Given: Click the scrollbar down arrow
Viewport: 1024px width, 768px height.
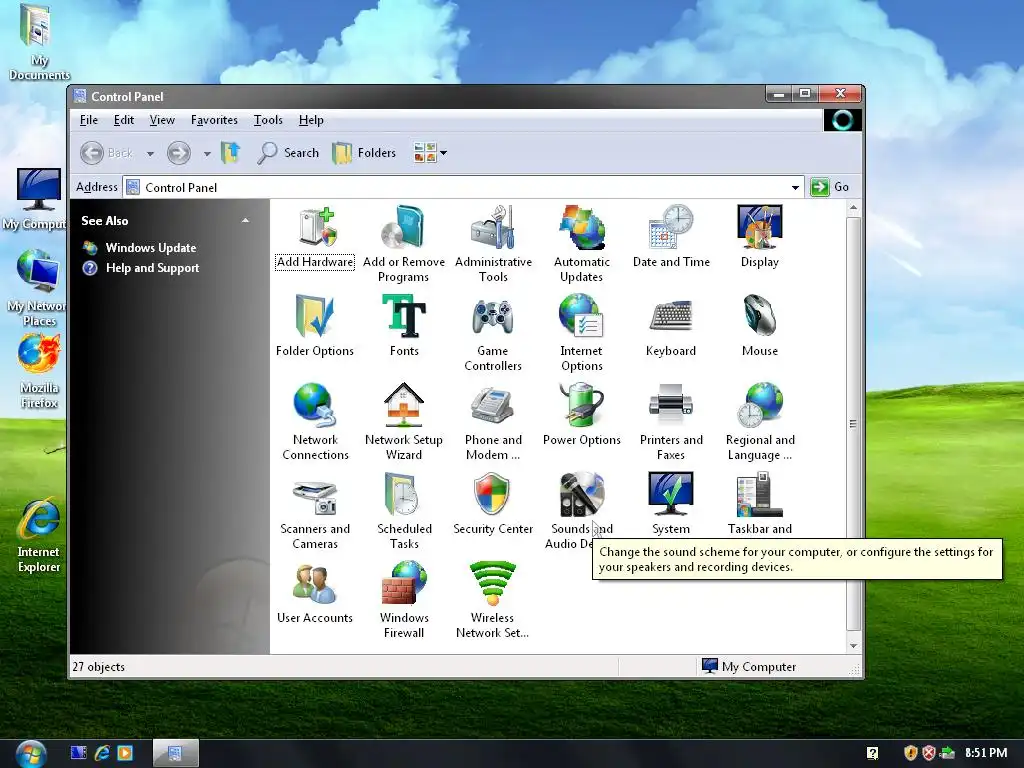Looking at the screenshot, I should (x=853, y=645).
